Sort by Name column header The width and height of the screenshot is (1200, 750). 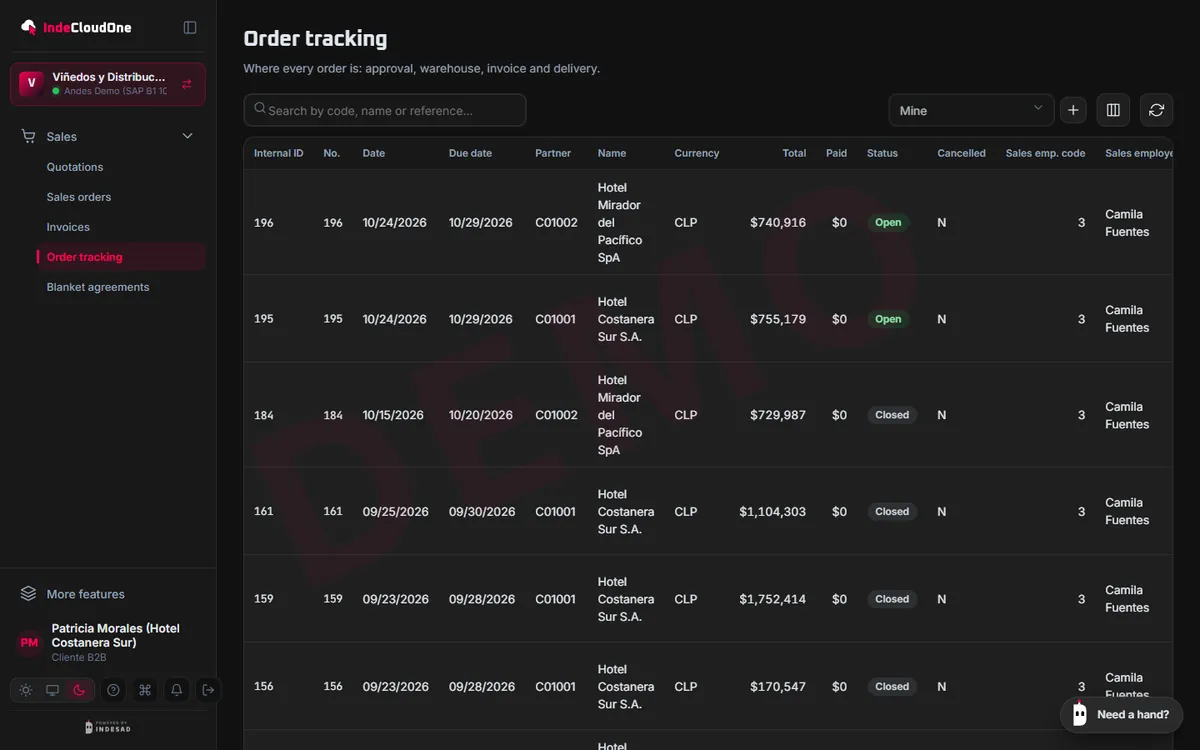[x=612, y=153]
